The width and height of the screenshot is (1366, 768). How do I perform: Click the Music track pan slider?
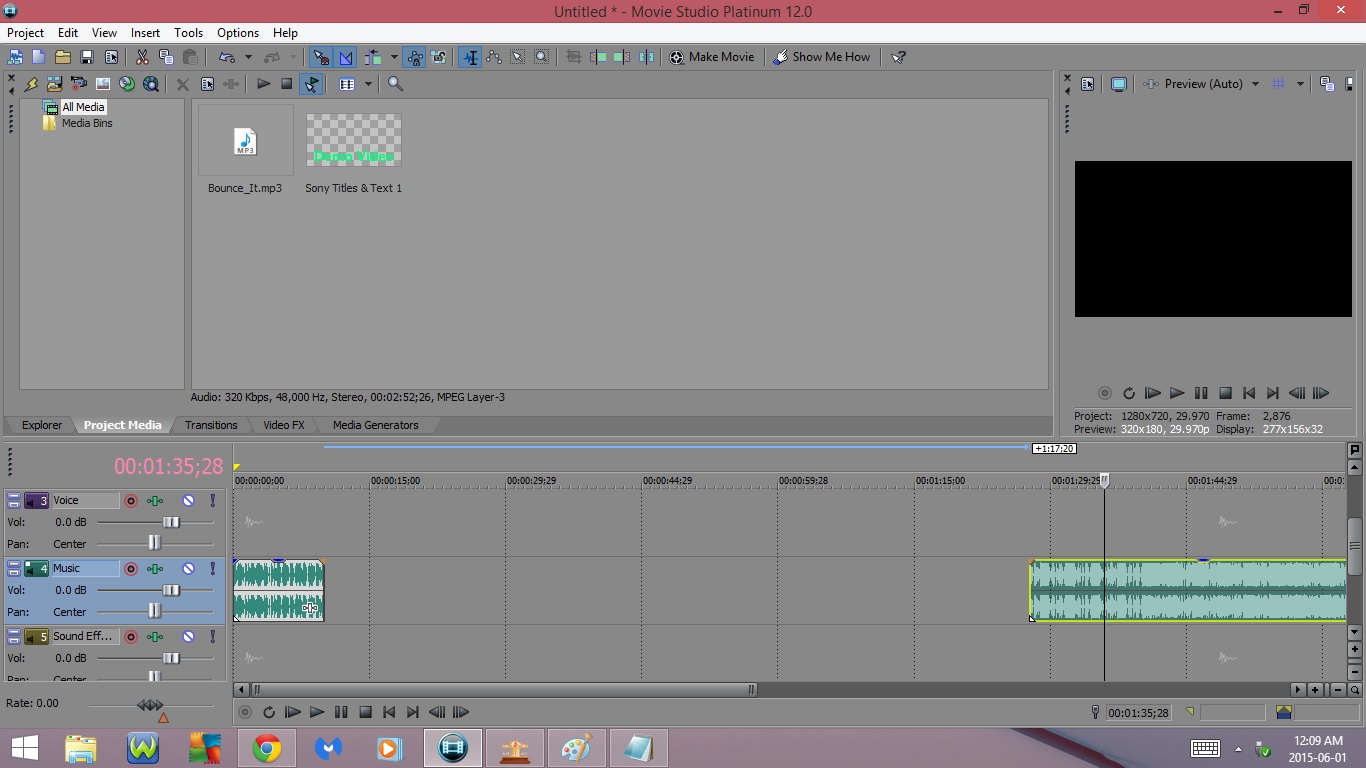pos(154,611)
